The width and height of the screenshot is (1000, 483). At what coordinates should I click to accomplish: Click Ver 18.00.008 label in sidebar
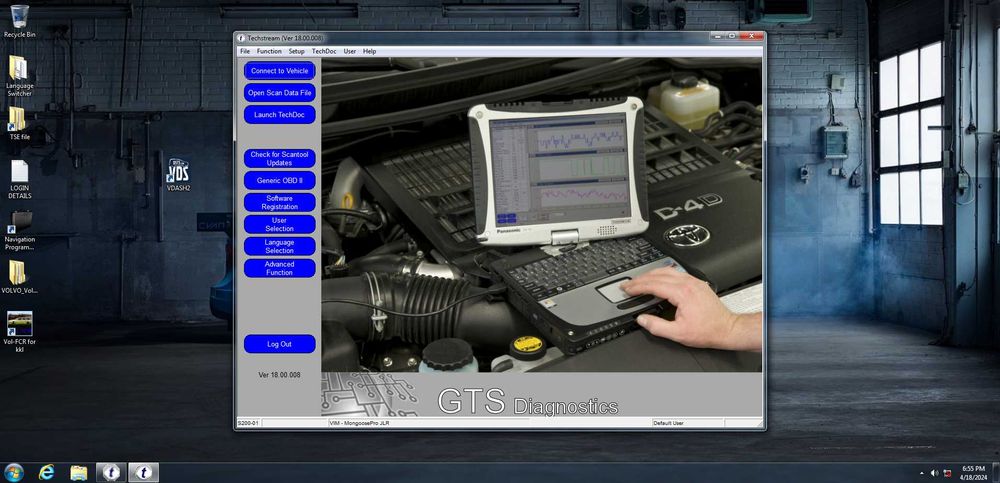(x=279, y=375)
